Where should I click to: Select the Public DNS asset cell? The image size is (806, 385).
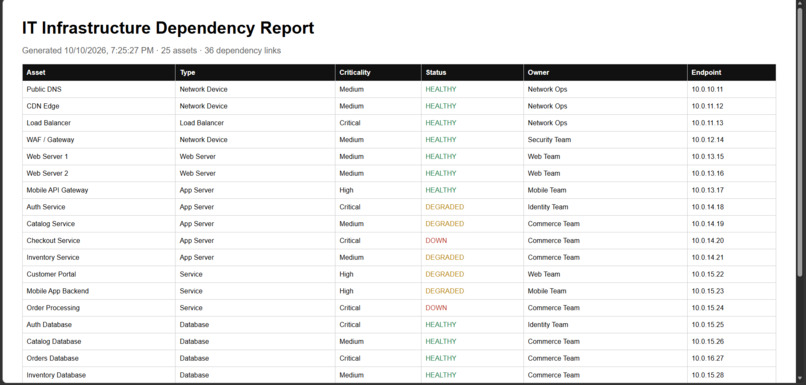[99, 89]
